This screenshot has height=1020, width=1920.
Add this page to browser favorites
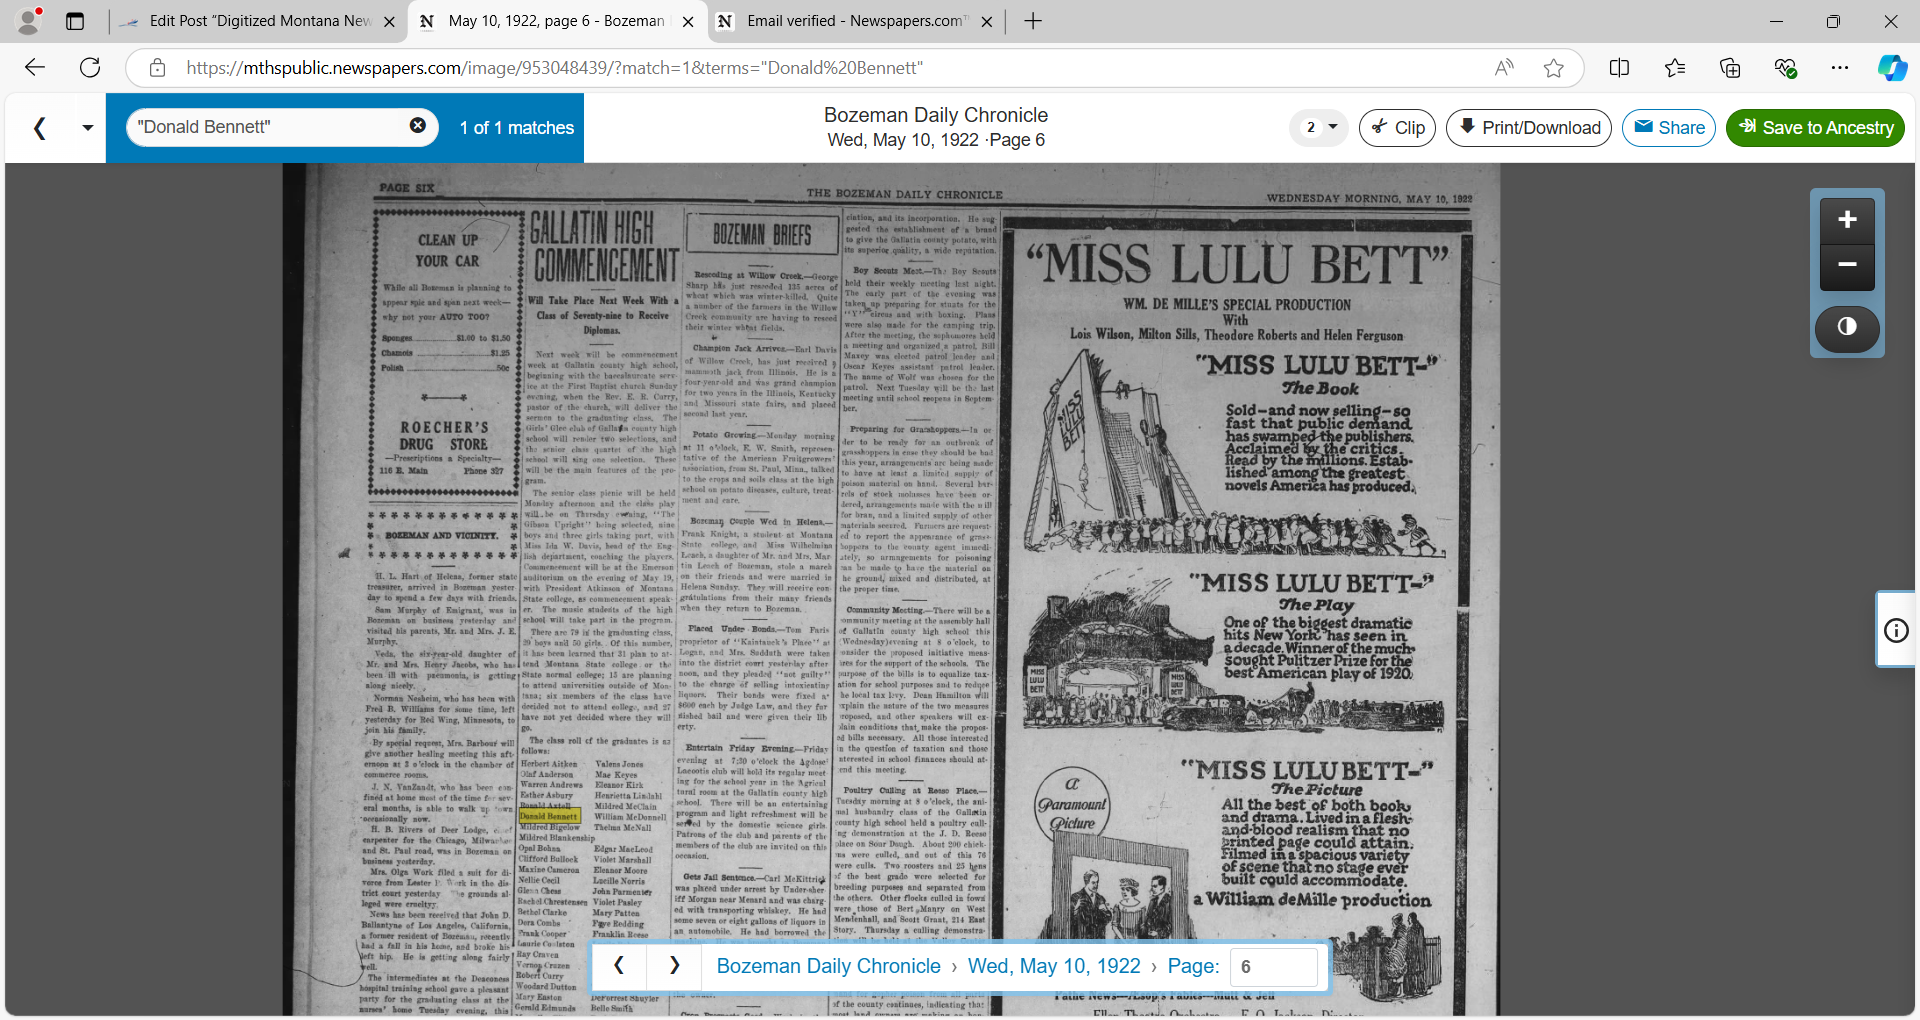[1553, 68]
